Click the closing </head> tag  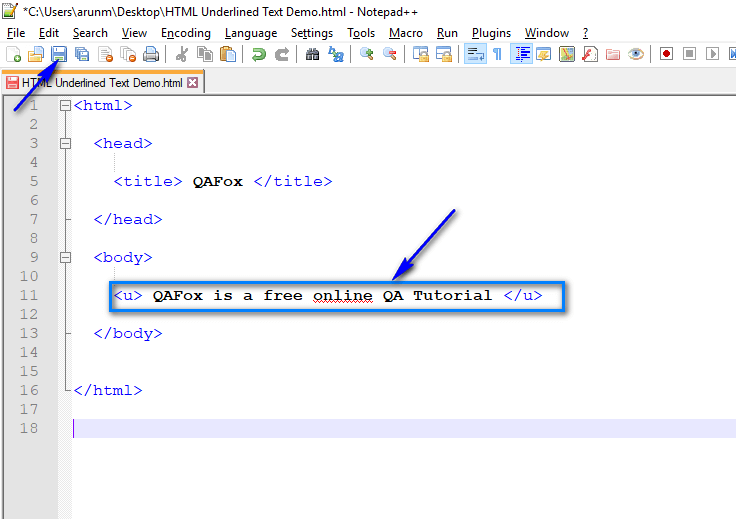tap(128, 220)
